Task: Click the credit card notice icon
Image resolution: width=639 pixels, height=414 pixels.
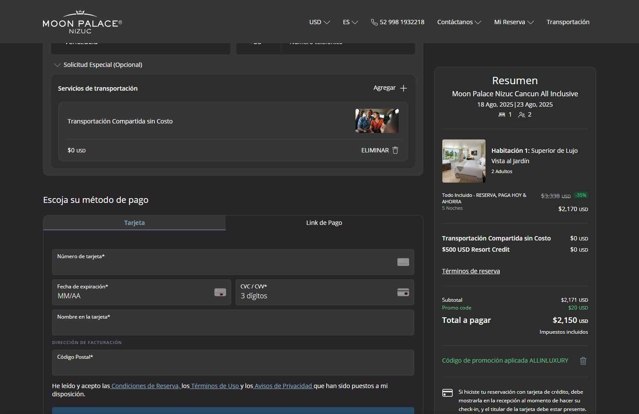Action: click(447, 393)
